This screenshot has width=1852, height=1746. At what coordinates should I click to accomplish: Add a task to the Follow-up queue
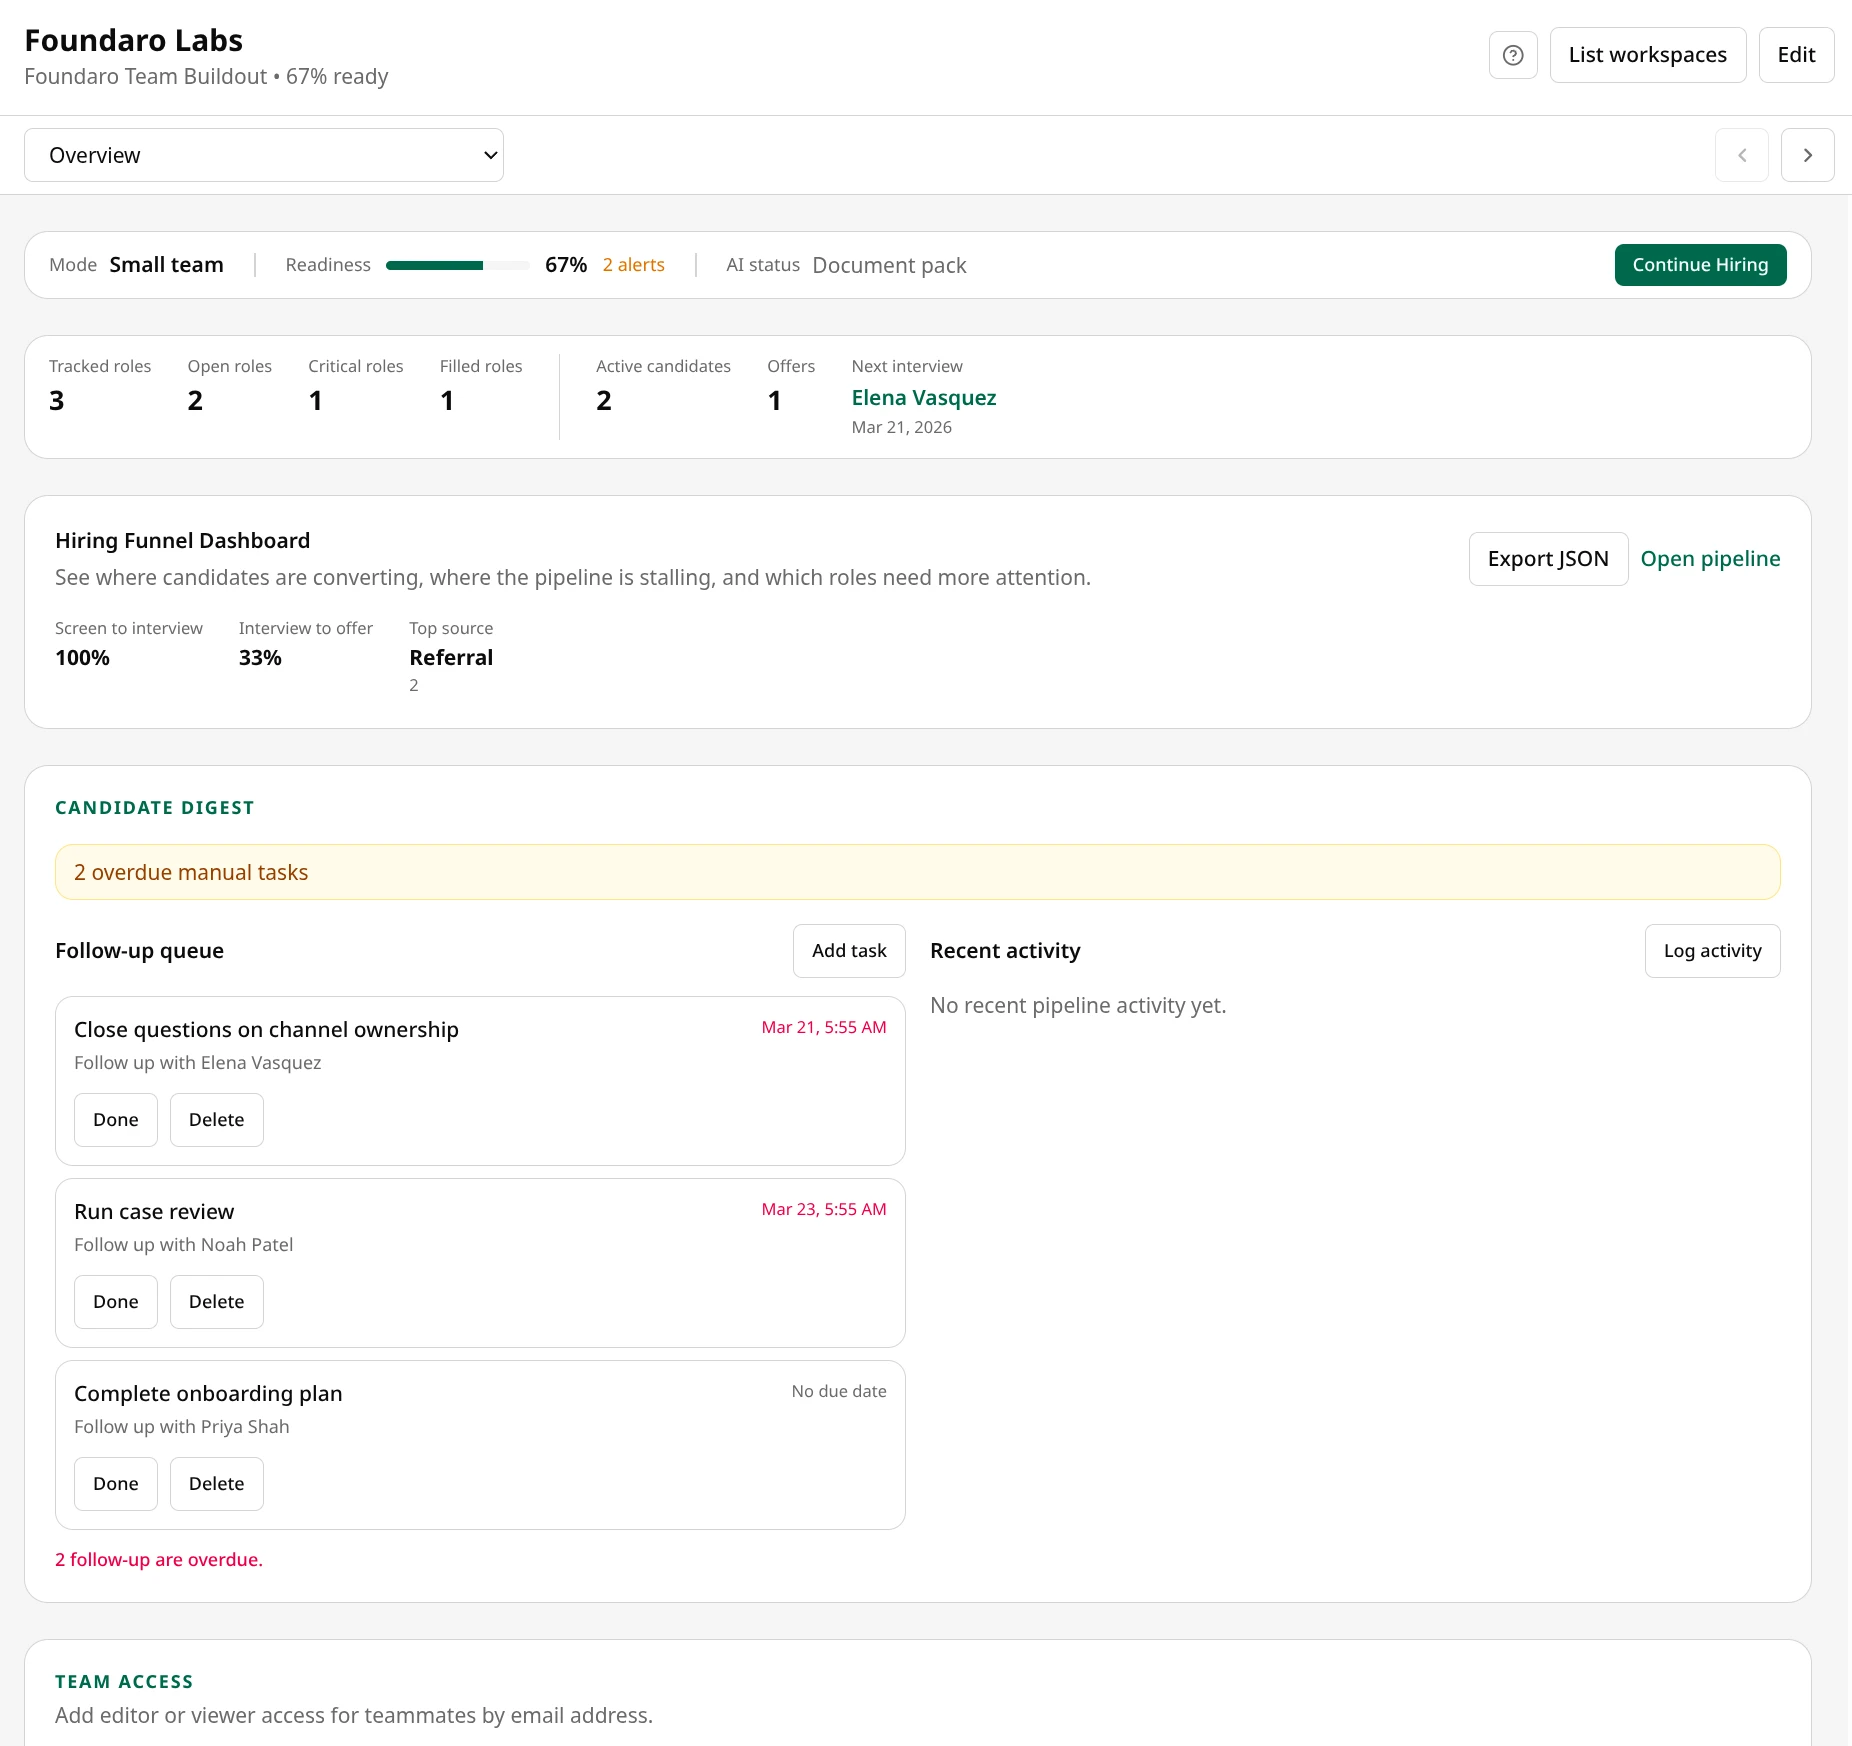849,950
